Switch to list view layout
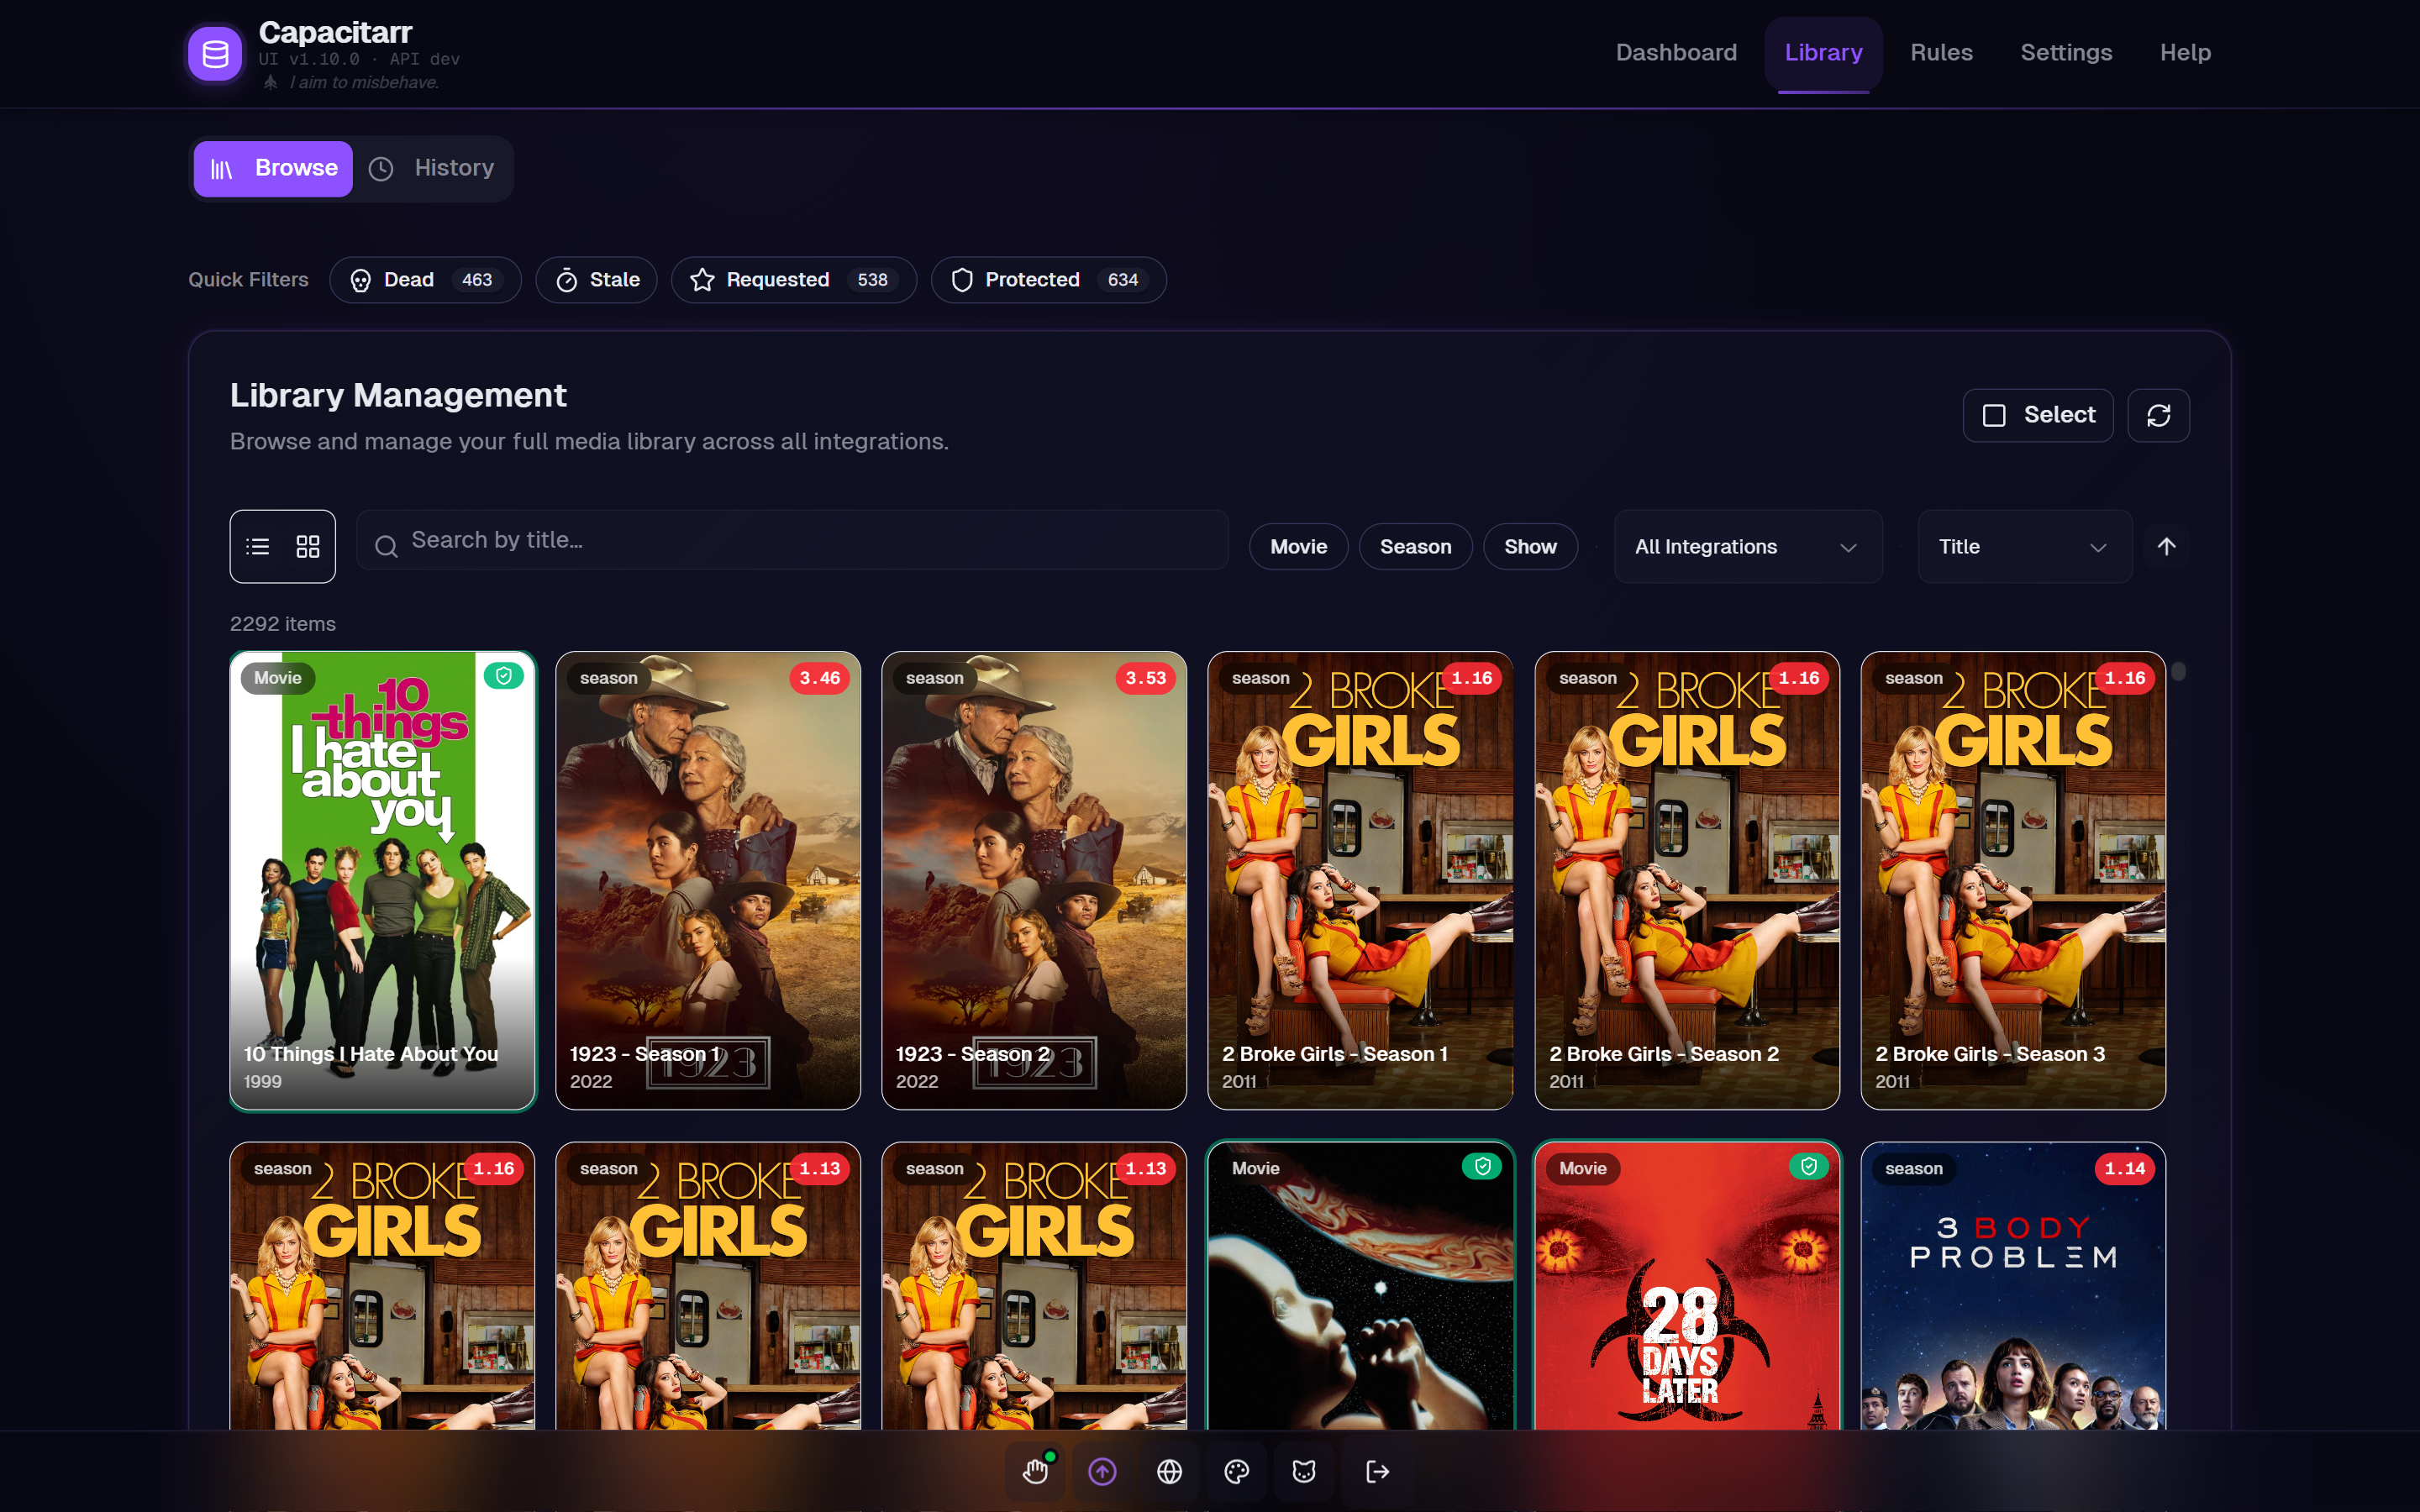Image resolution: width=2420 pixels, height=1512 pixels. (258, 546)
